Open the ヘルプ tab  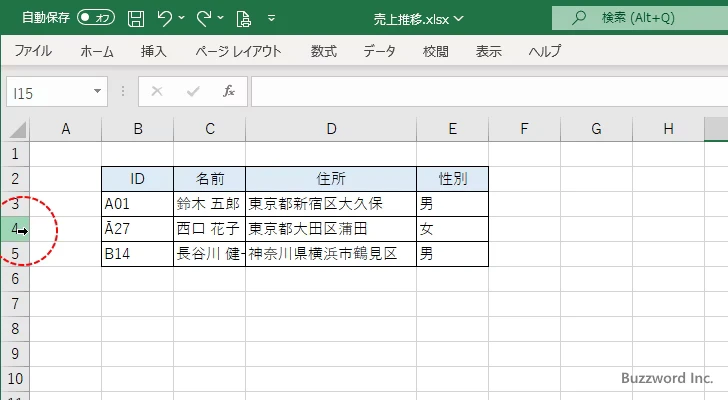tap(545, 51)
